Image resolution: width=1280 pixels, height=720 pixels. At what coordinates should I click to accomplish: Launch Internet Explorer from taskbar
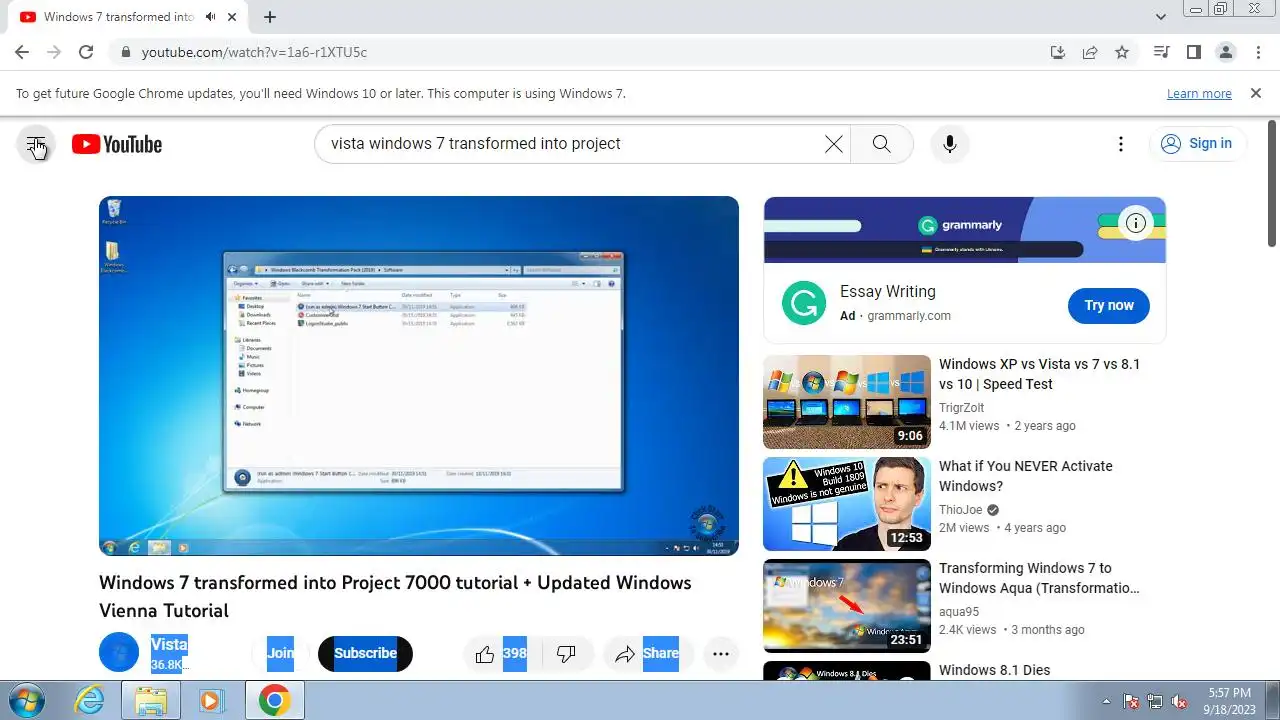[90, 700]
